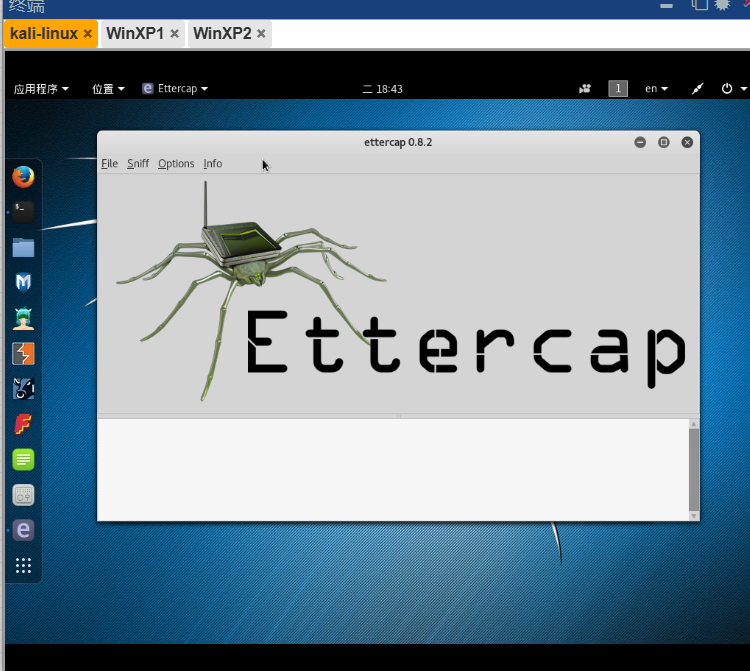
Task: Open the Options menu
Action: pos(176,164)
